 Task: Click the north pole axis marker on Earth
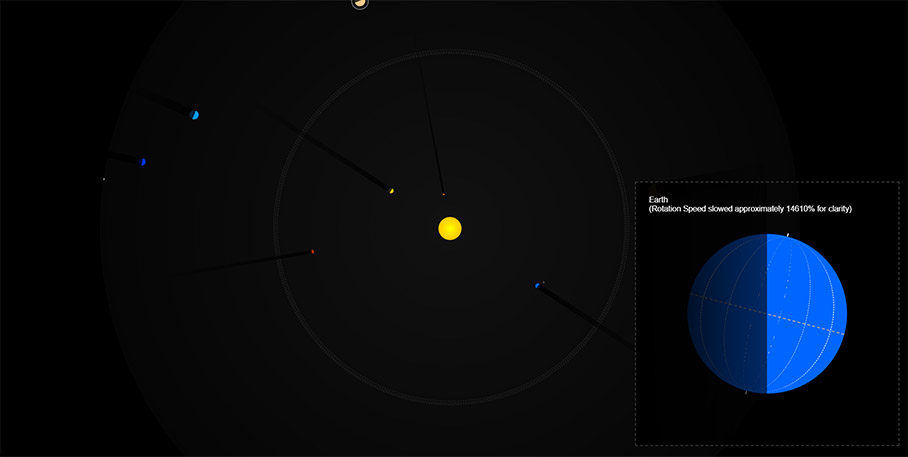(788, 235)
